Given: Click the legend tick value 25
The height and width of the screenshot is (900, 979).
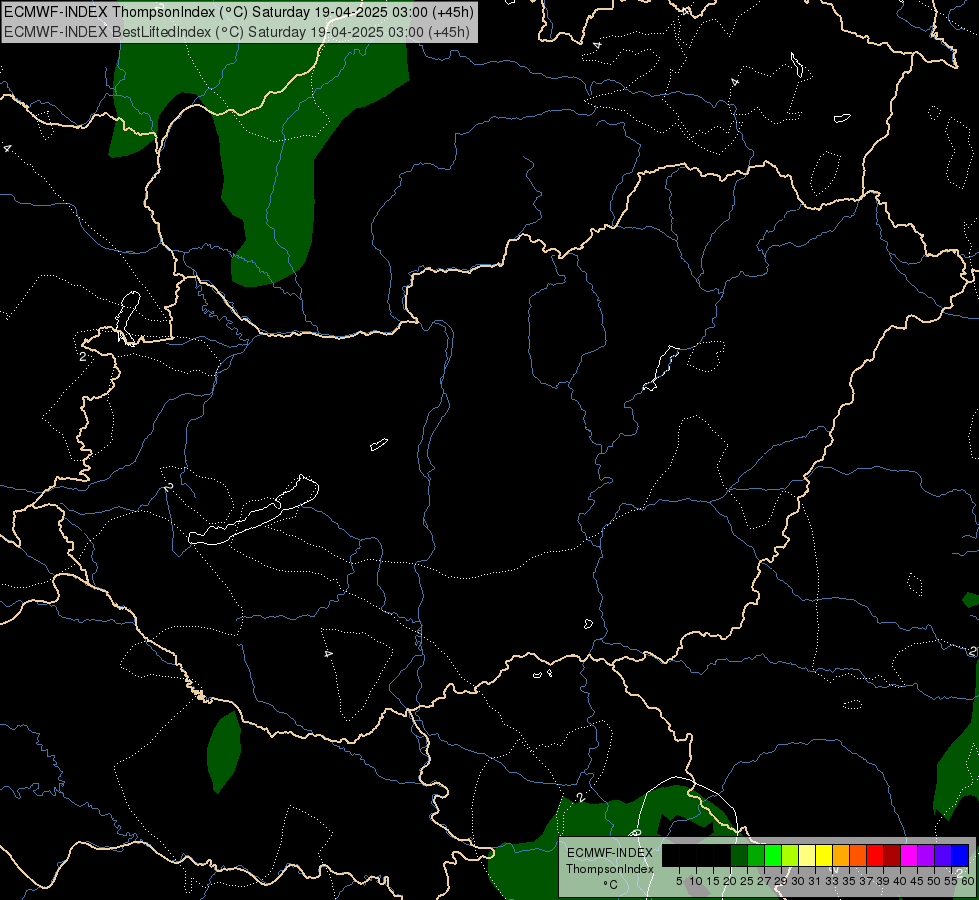Looking at the screenshot, I should point(747,881).
